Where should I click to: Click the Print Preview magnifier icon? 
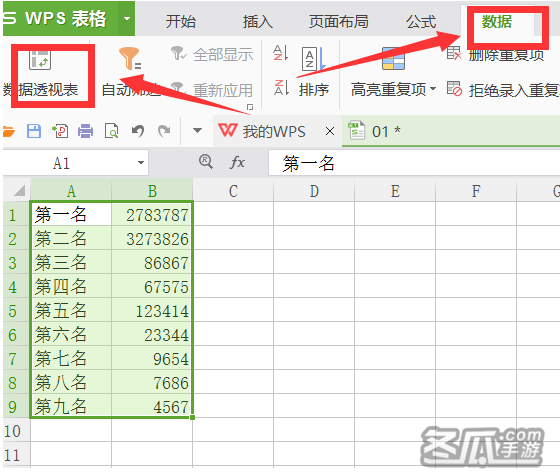point(111,131)
